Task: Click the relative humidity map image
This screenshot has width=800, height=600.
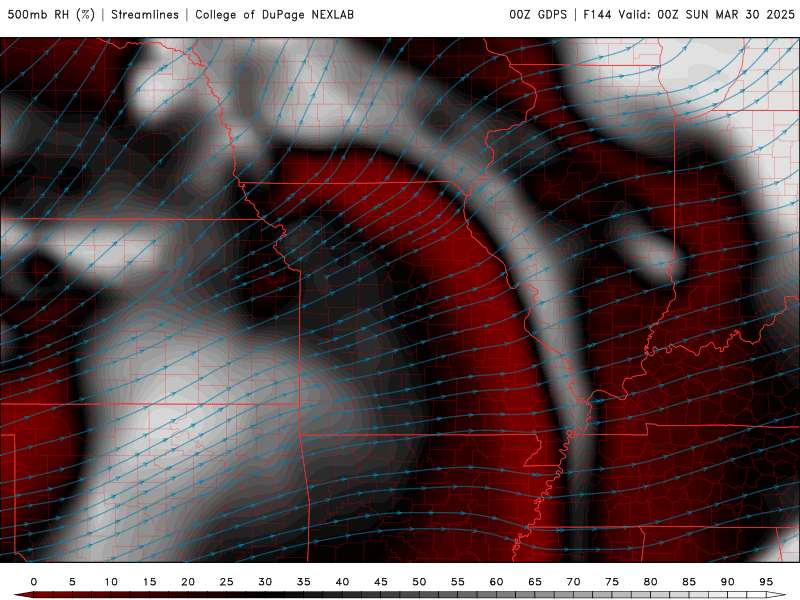Action: pos(400,300)
